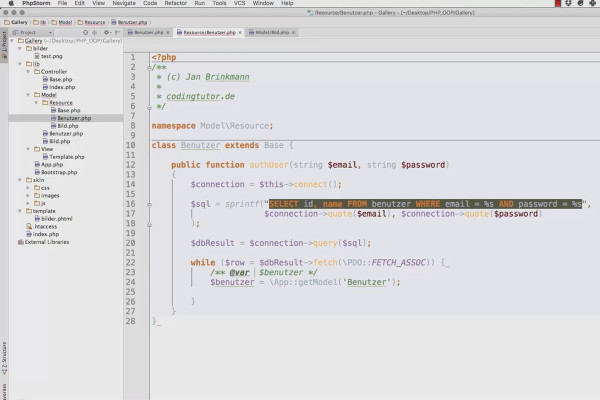Image resolution: width=600 pixels, height=400 pixels.
Task: Switch to the Model/Bild.php editor tab
Action: (x=272, y=33)
